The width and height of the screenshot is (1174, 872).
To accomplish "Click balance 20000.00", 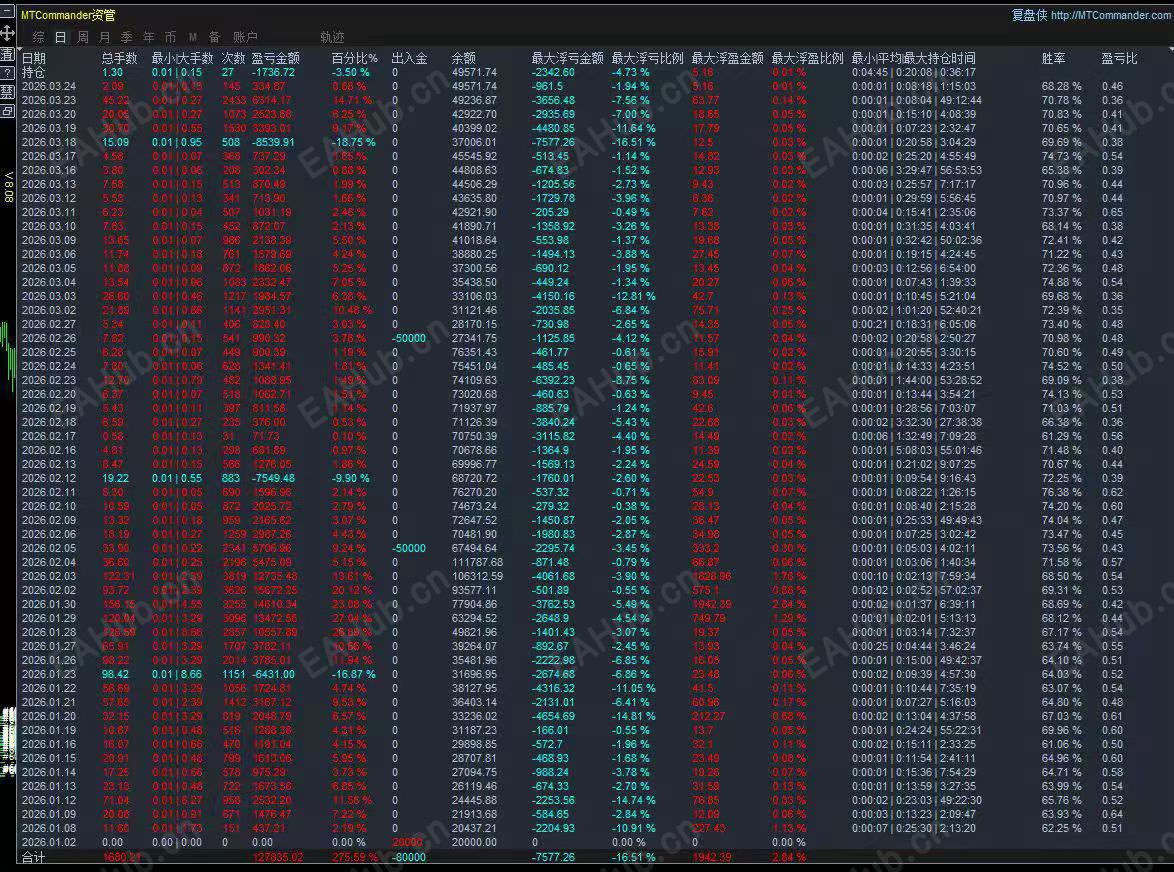I will 474,842.
